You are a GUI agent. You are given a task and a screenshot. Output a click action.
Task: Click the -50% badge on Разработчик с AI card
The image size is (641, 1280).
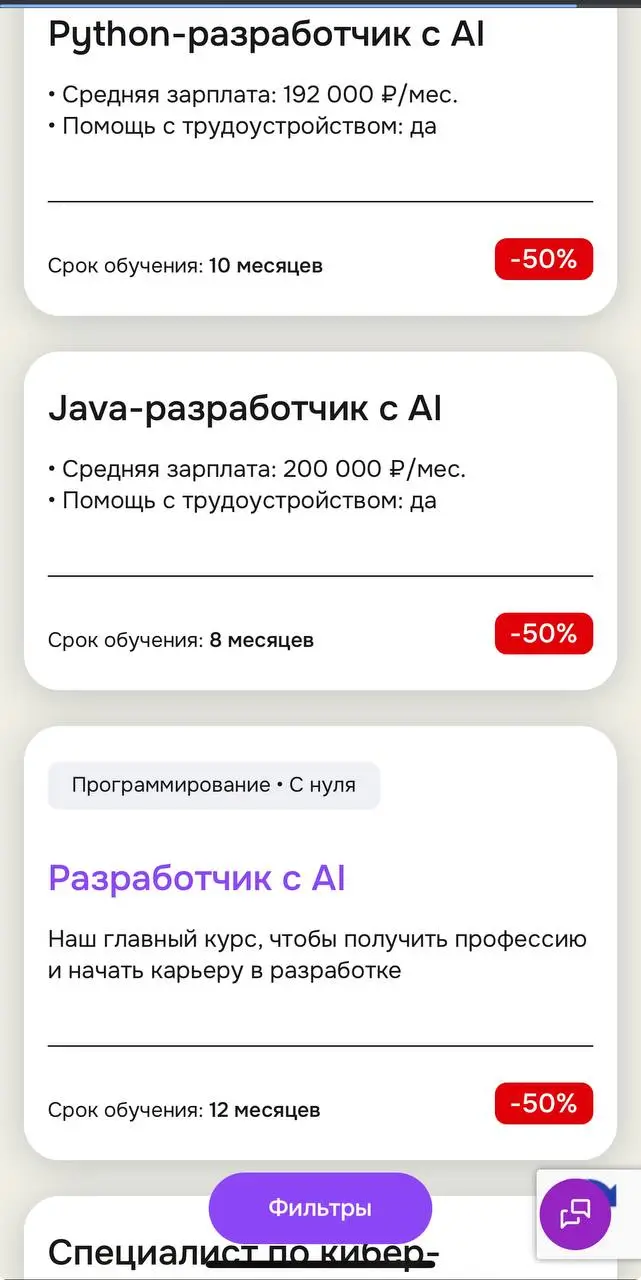point(543,1103)
